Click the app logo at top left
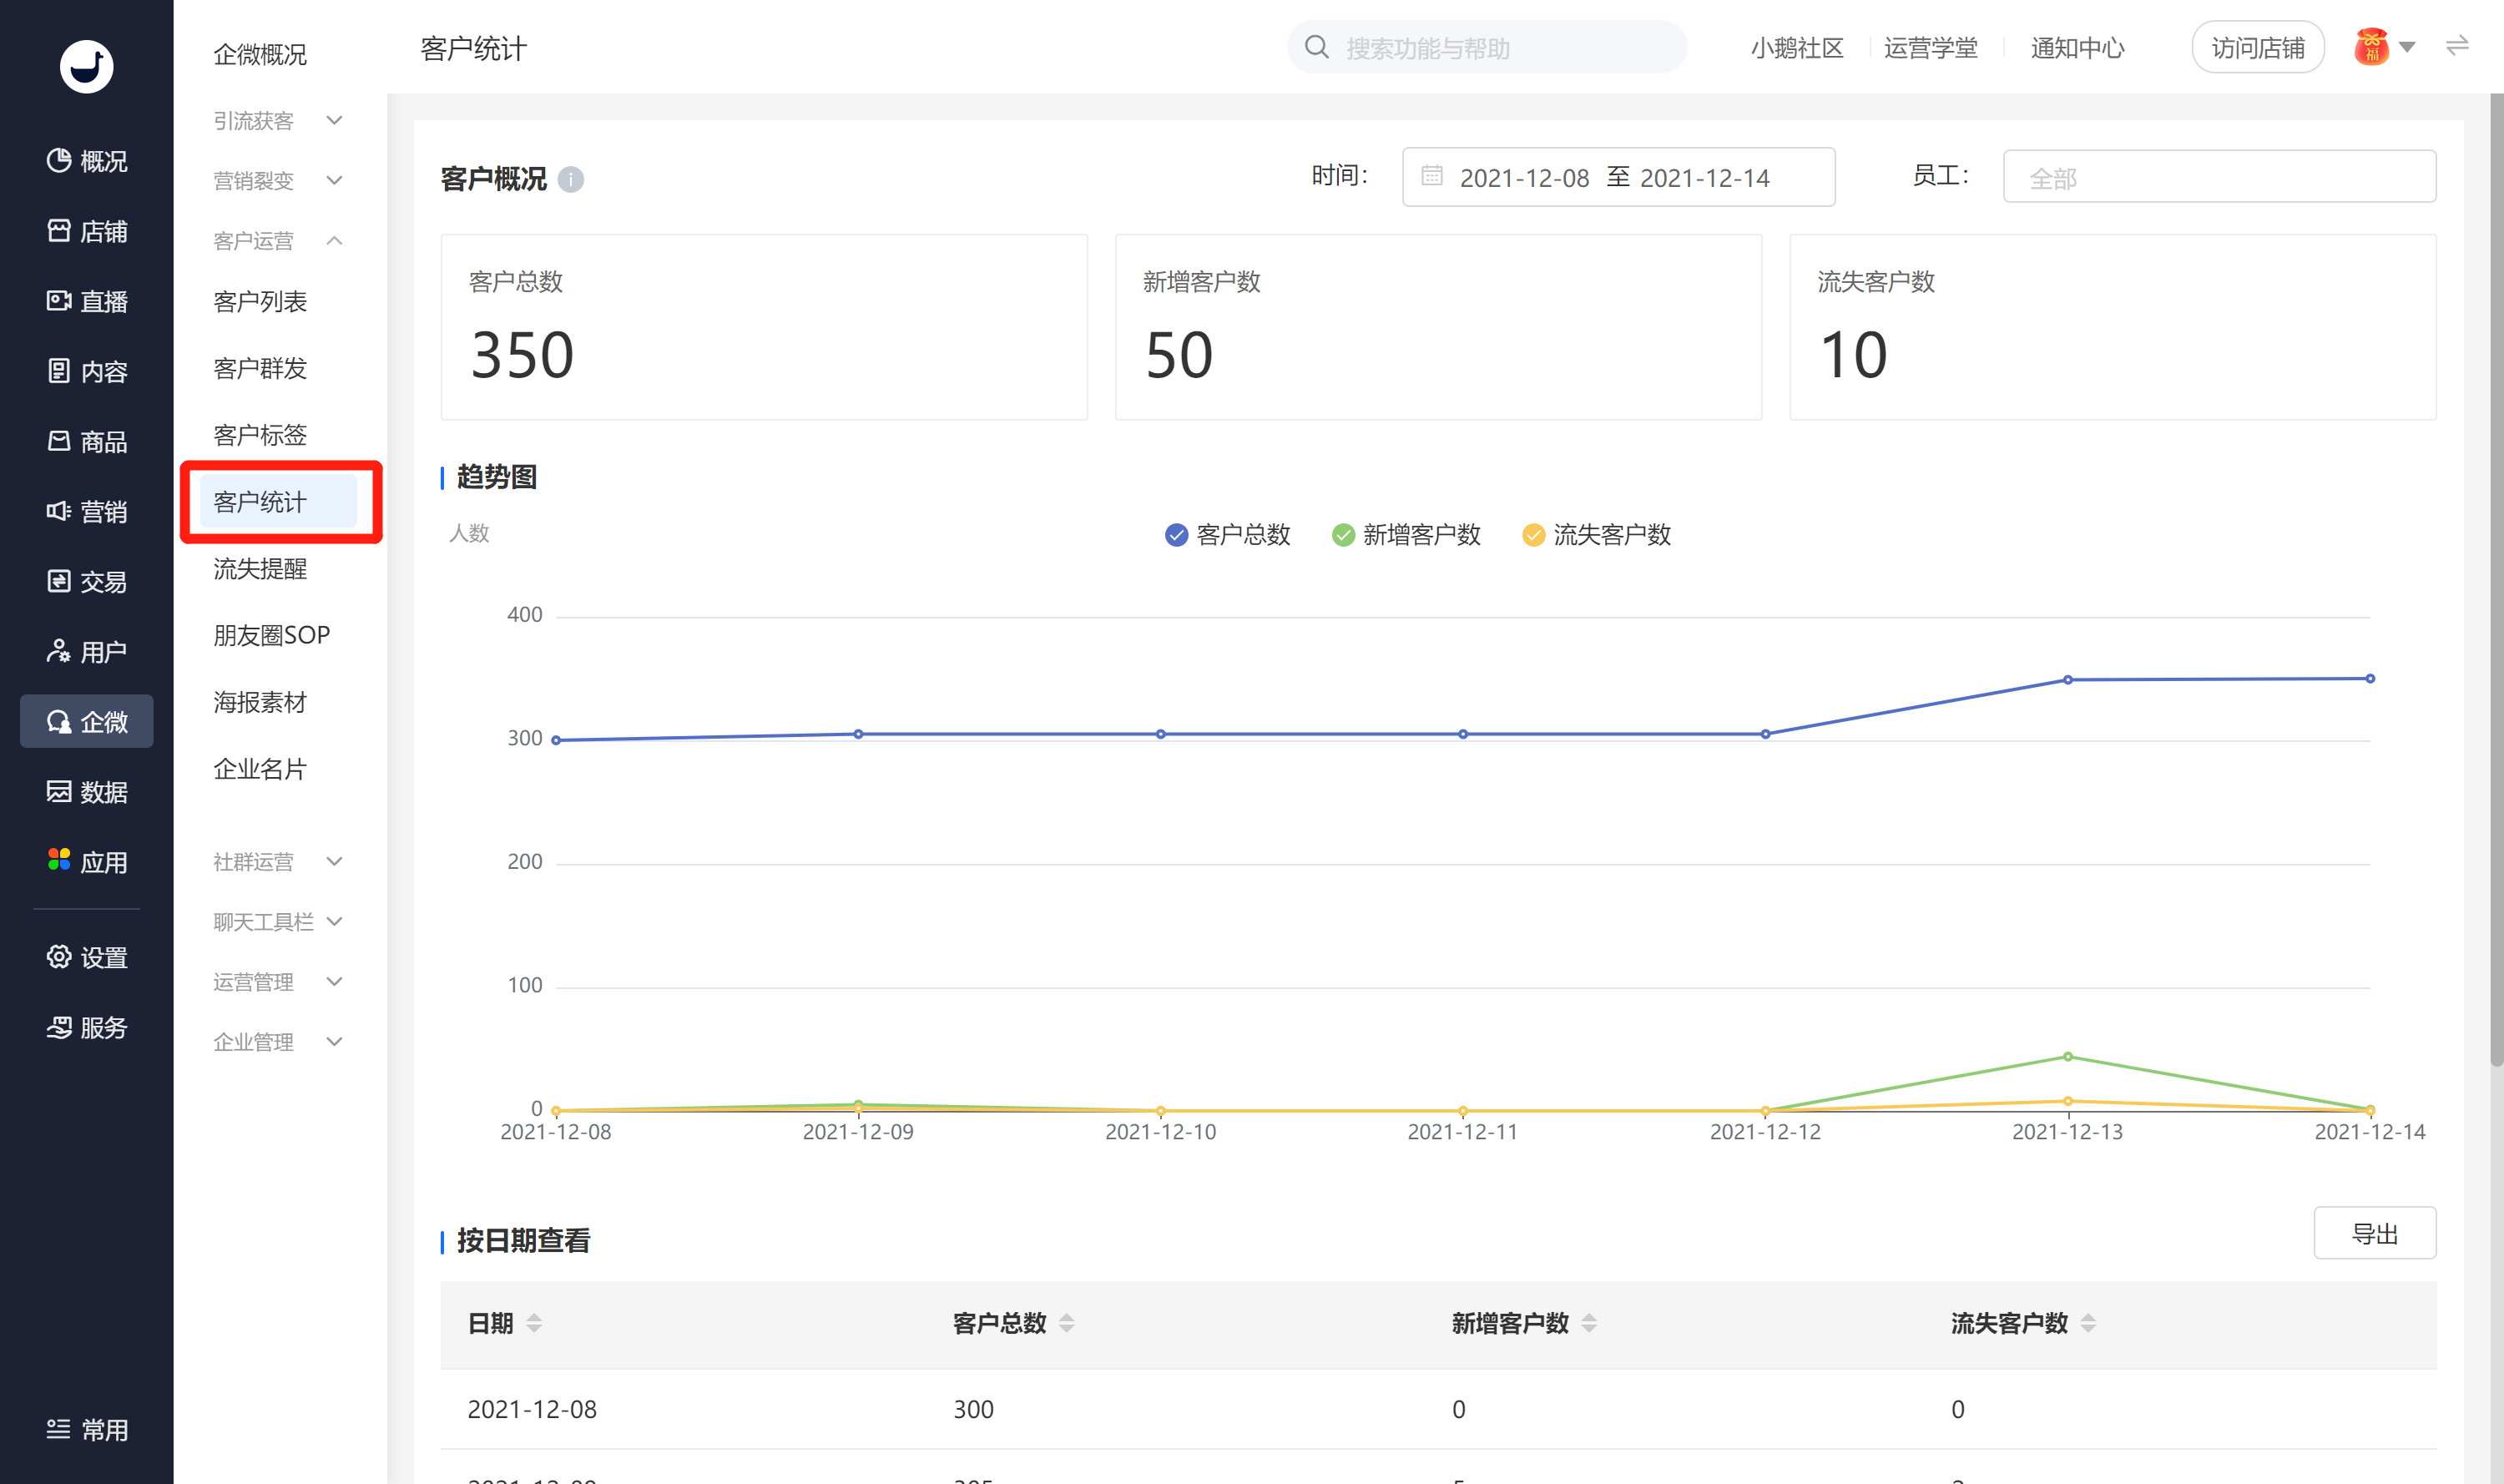This screenshot has width=2504, height=1484. click(86, 66)
